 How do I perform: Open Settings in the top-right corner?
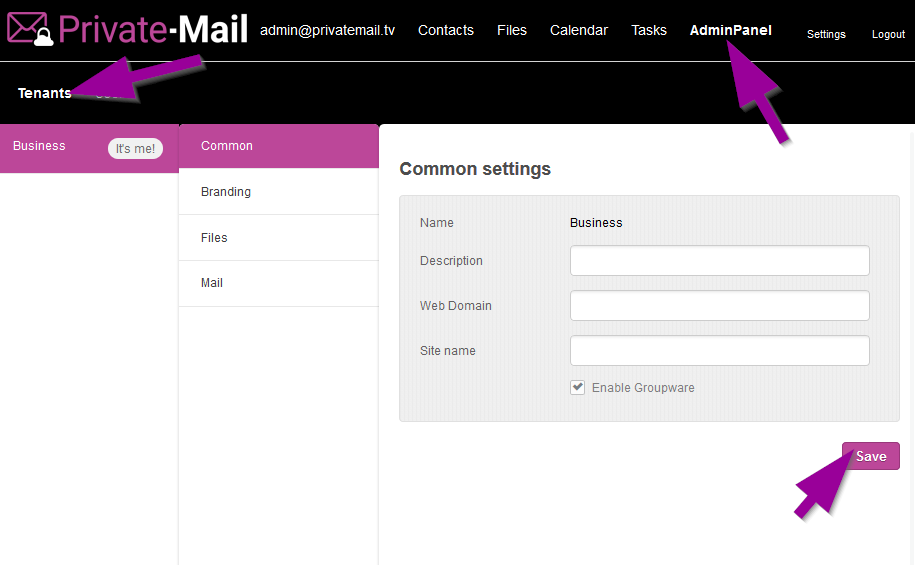[x=826, y=34]
